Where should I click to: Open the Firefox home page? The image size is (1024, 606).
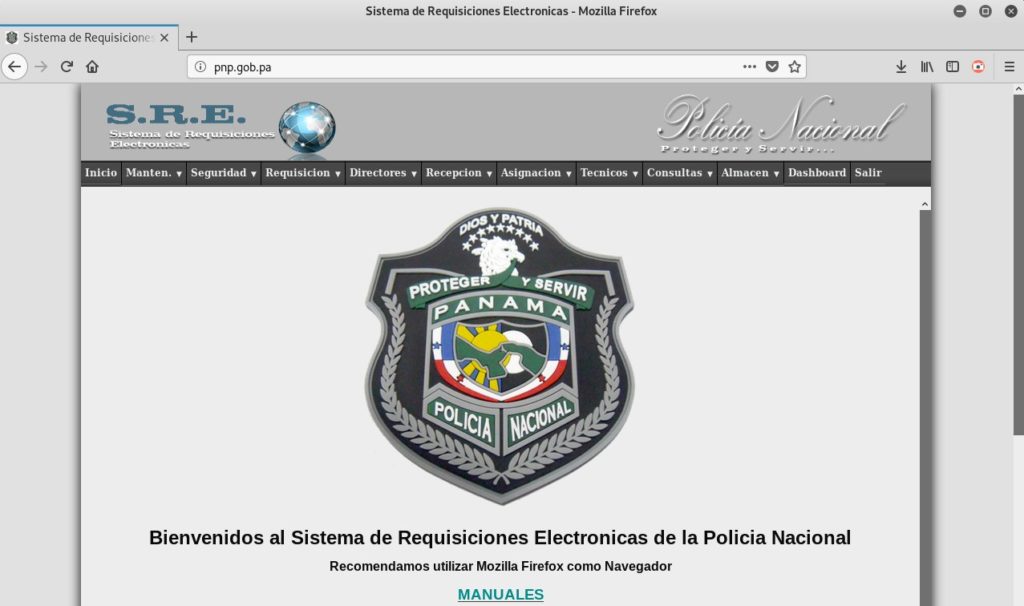coord(92,67)
